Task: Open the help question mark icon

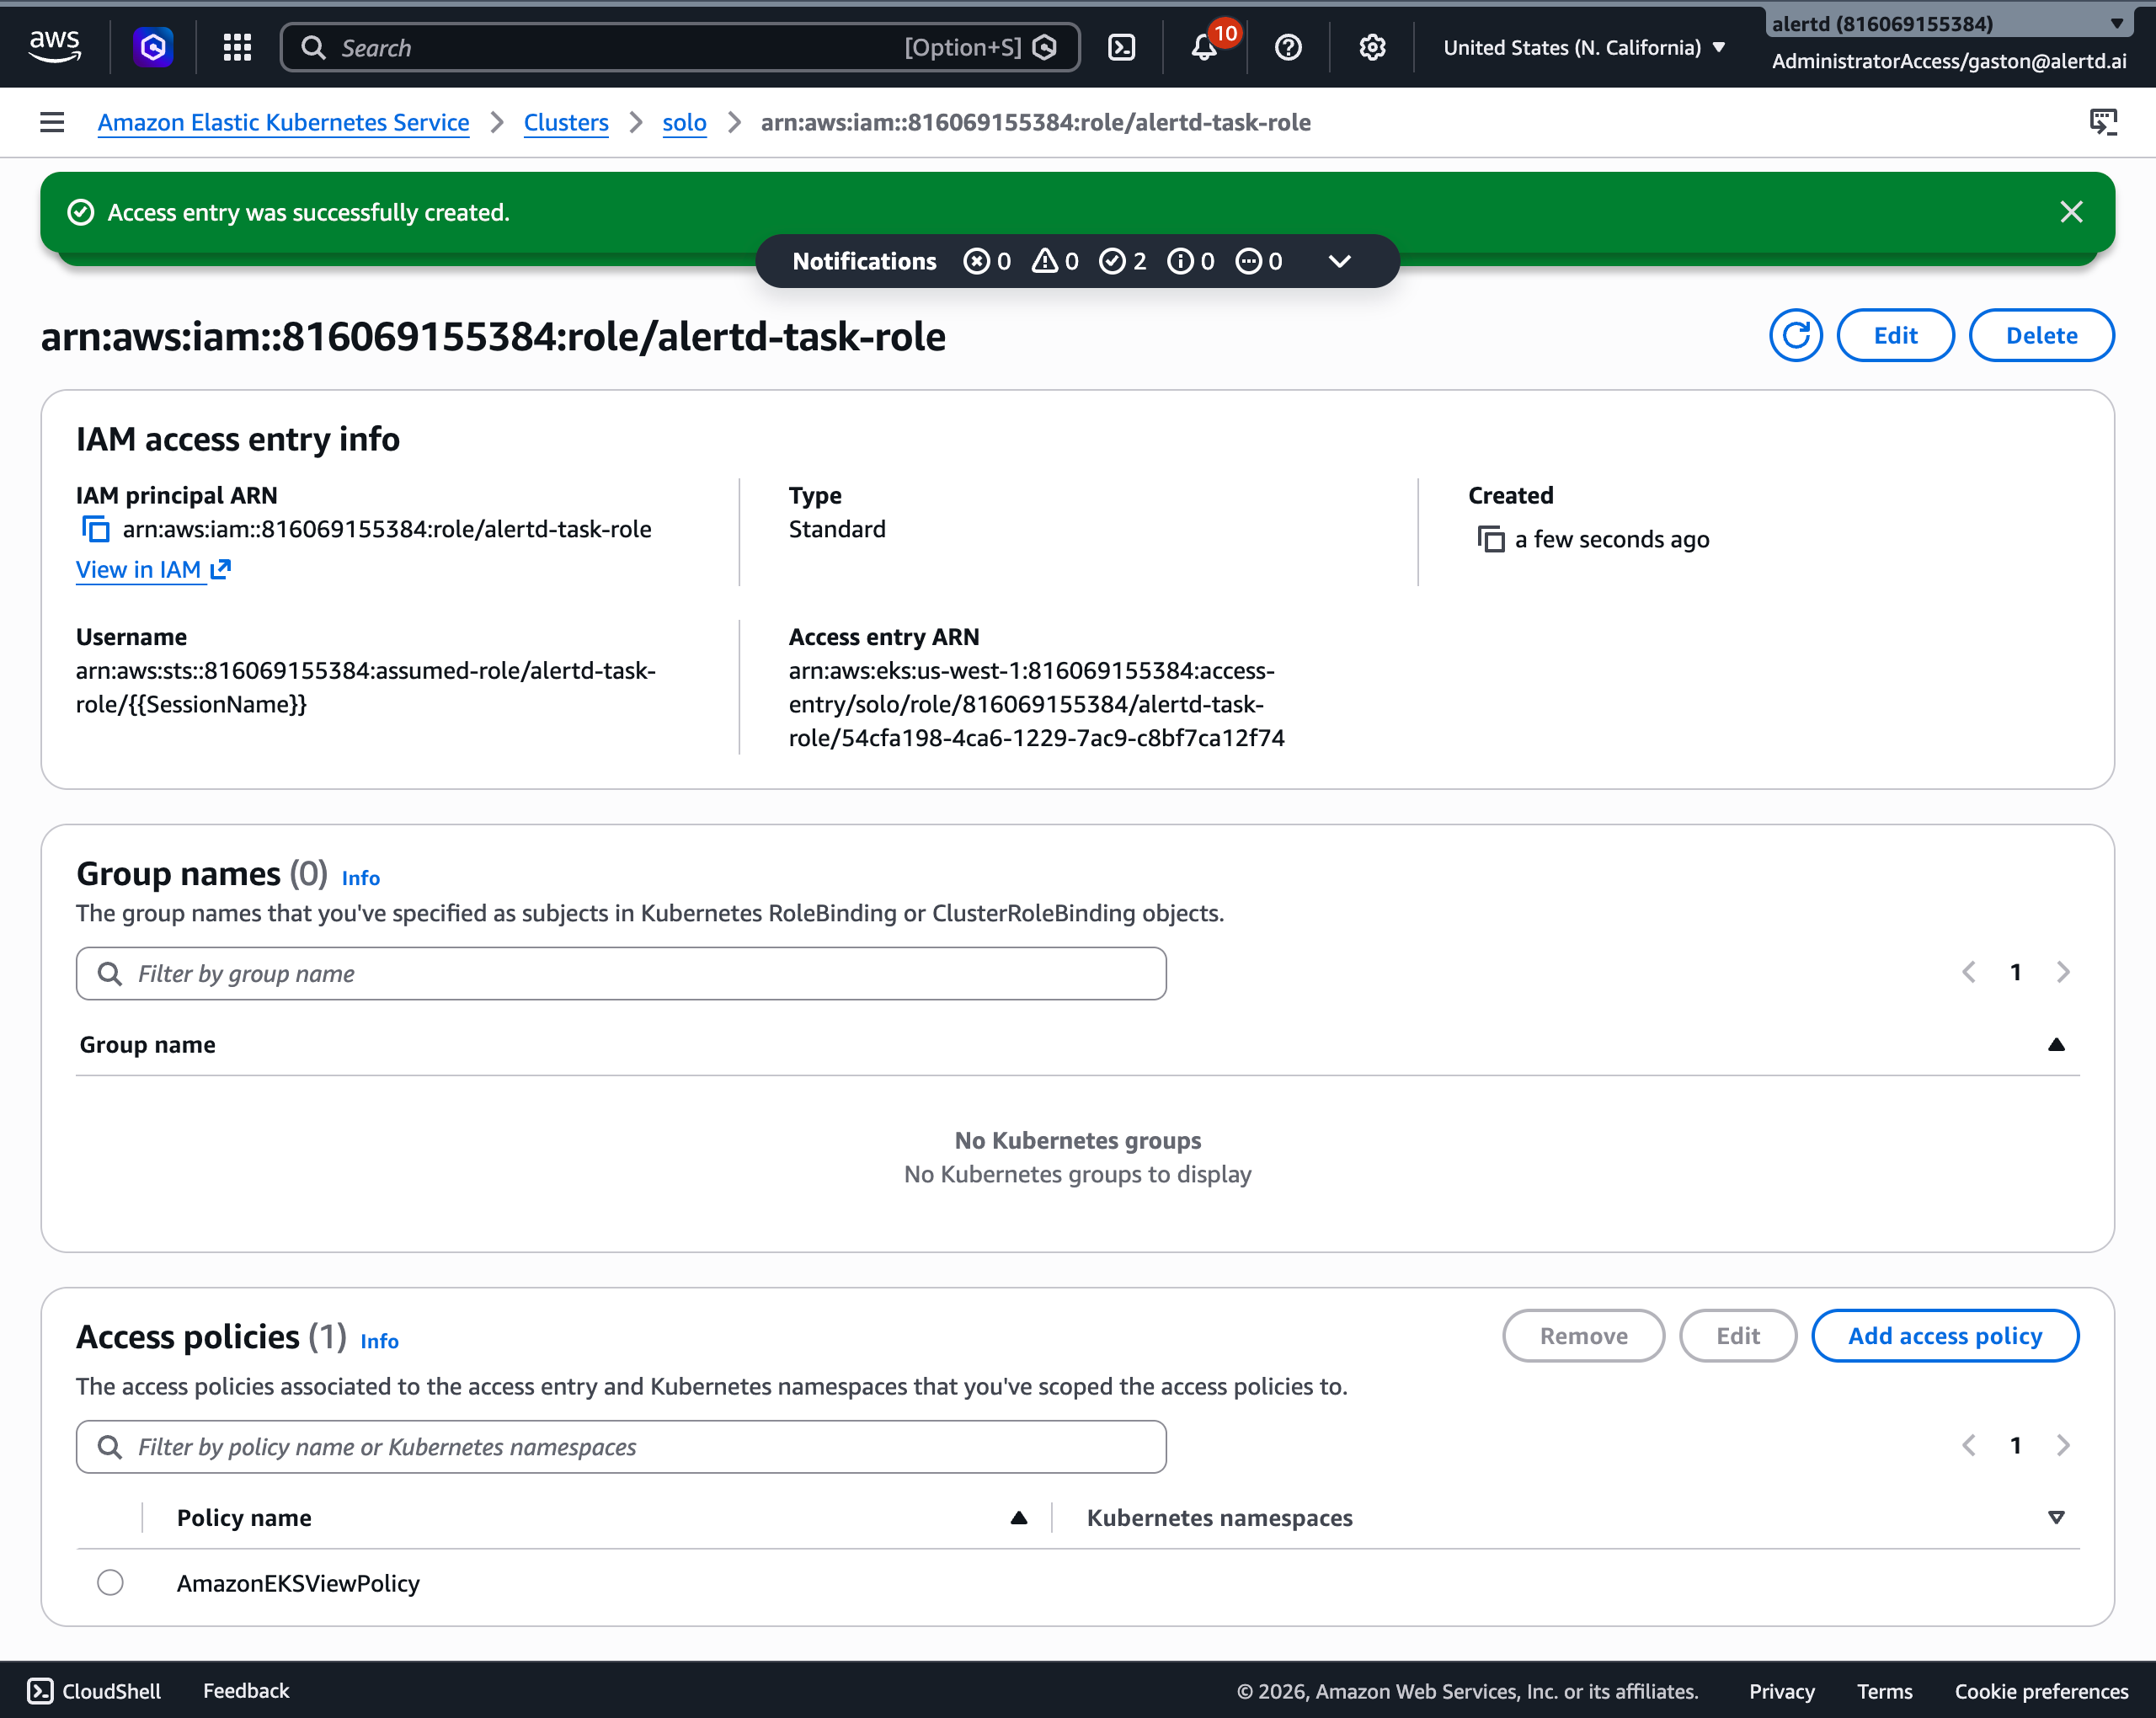Action: click(x=1288, y=47)
